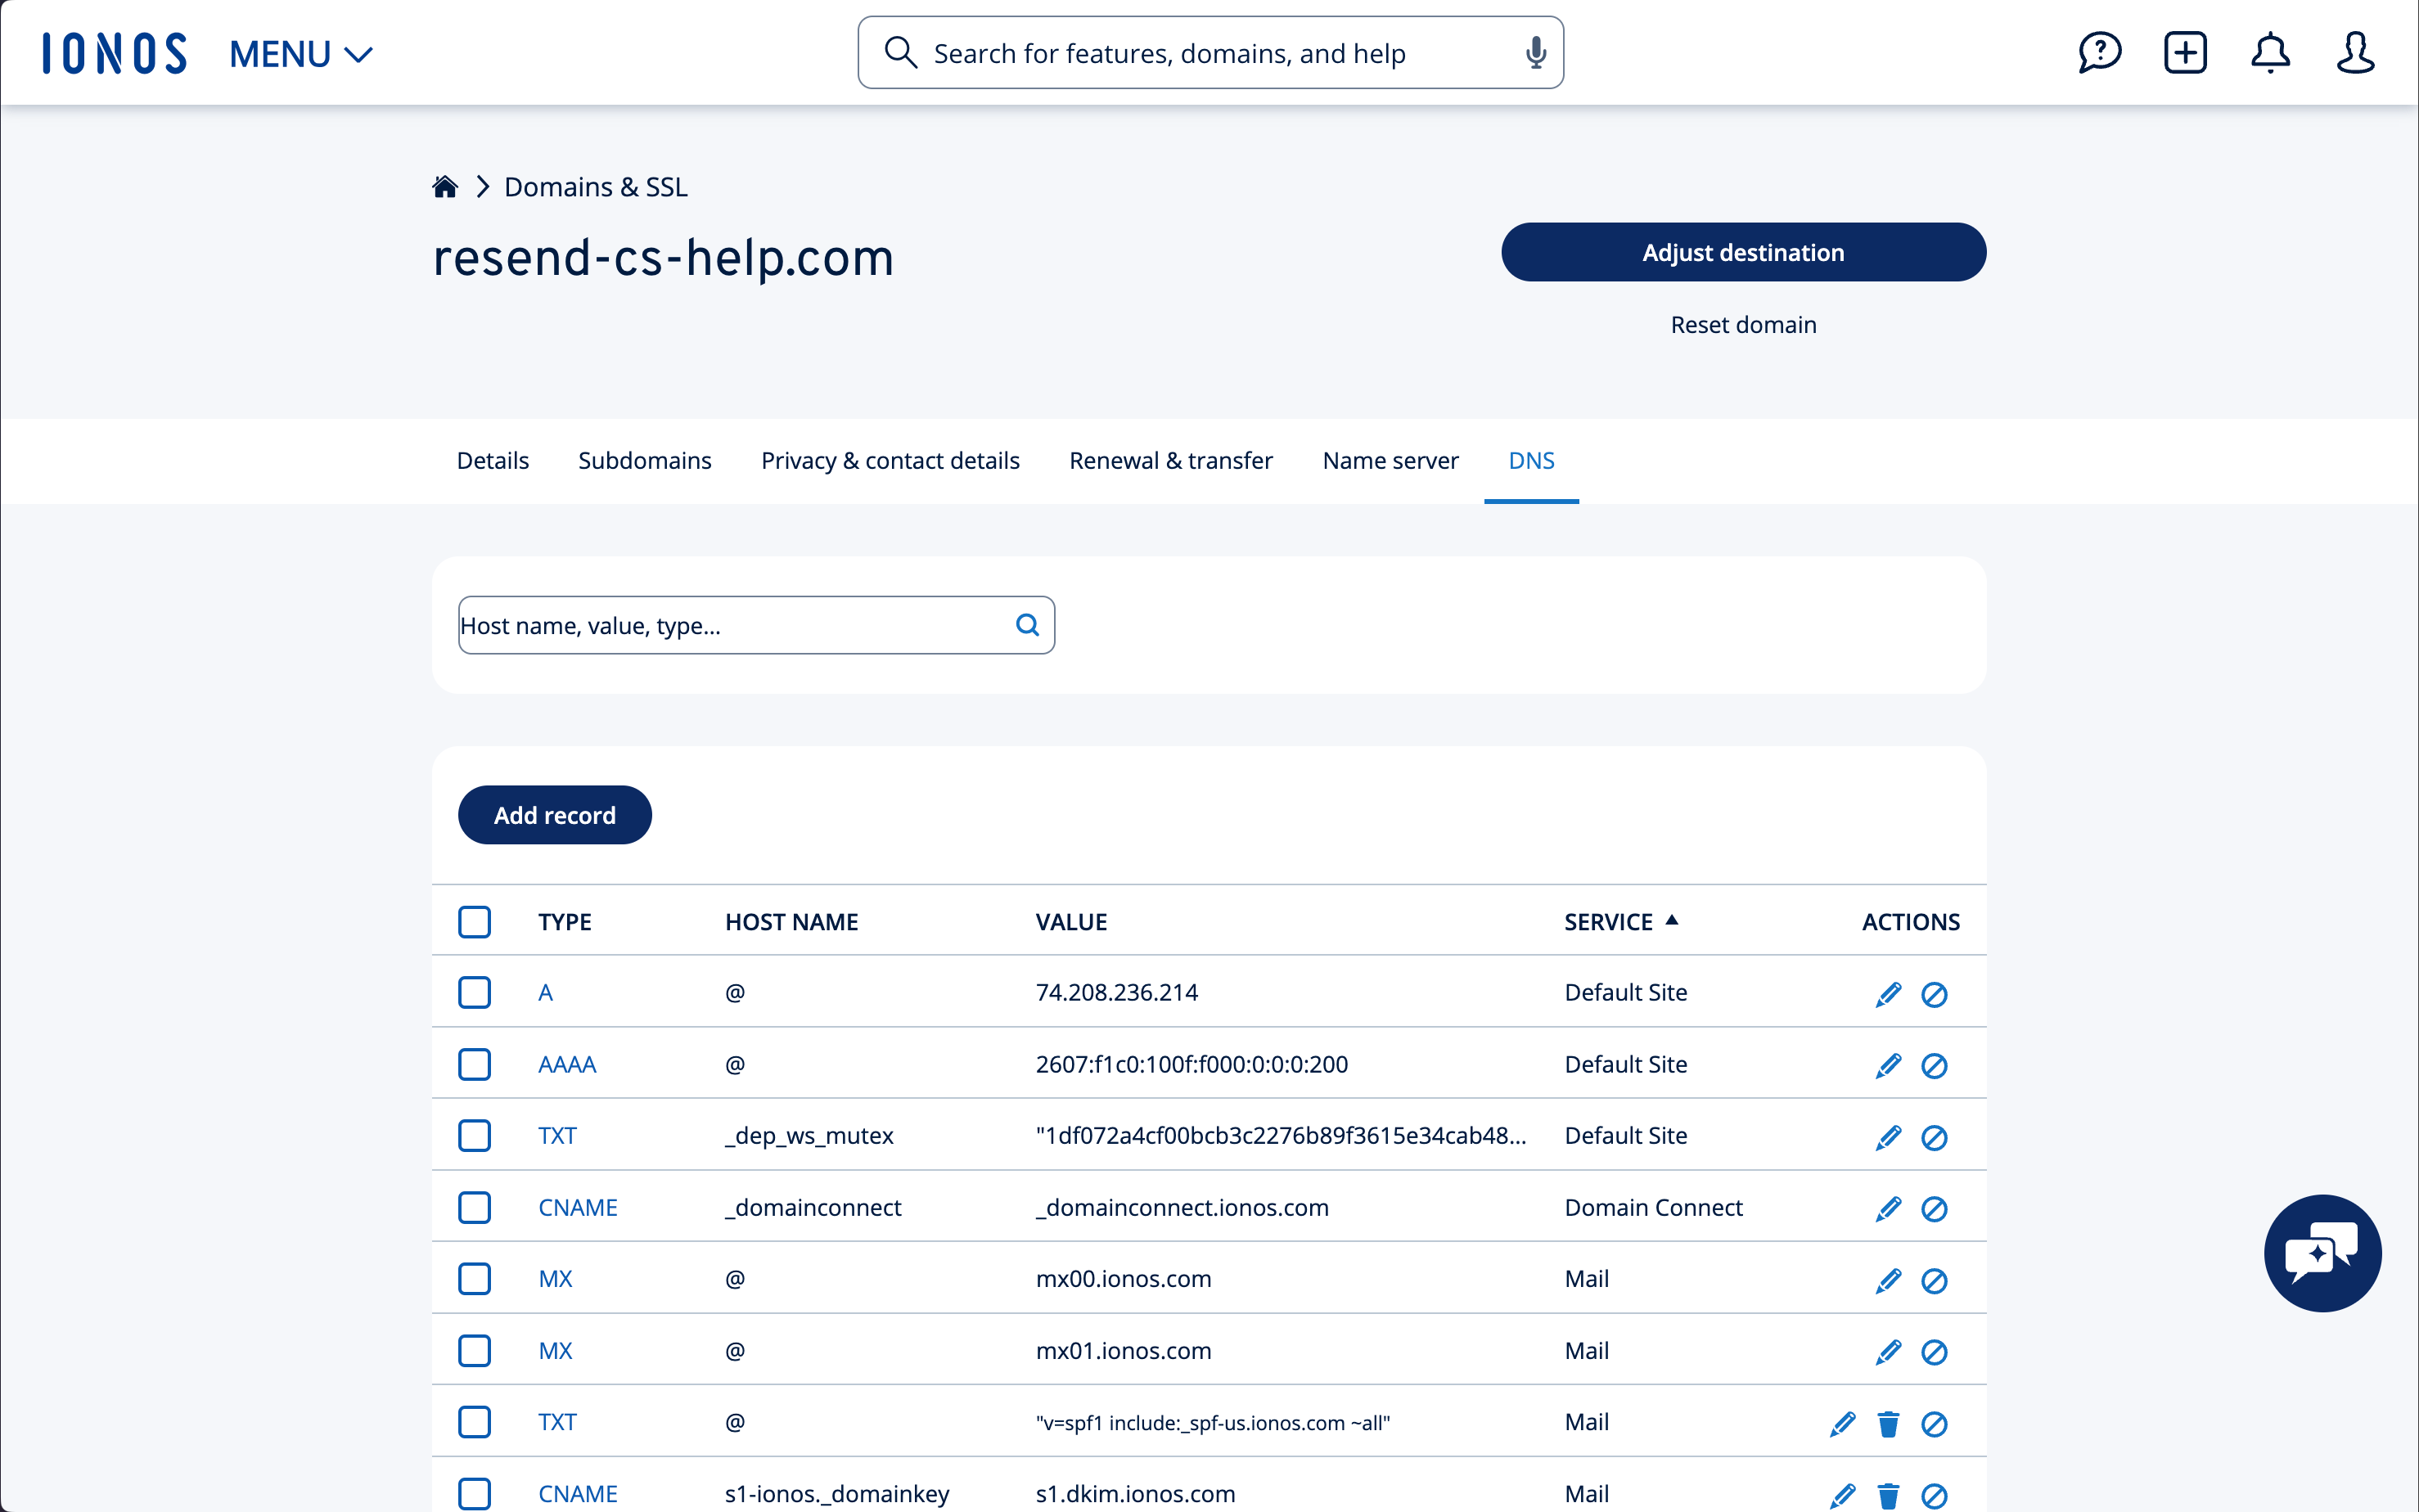Select the DNS tab
The image size is (2419, 1512).
[x=1531, y=460]
